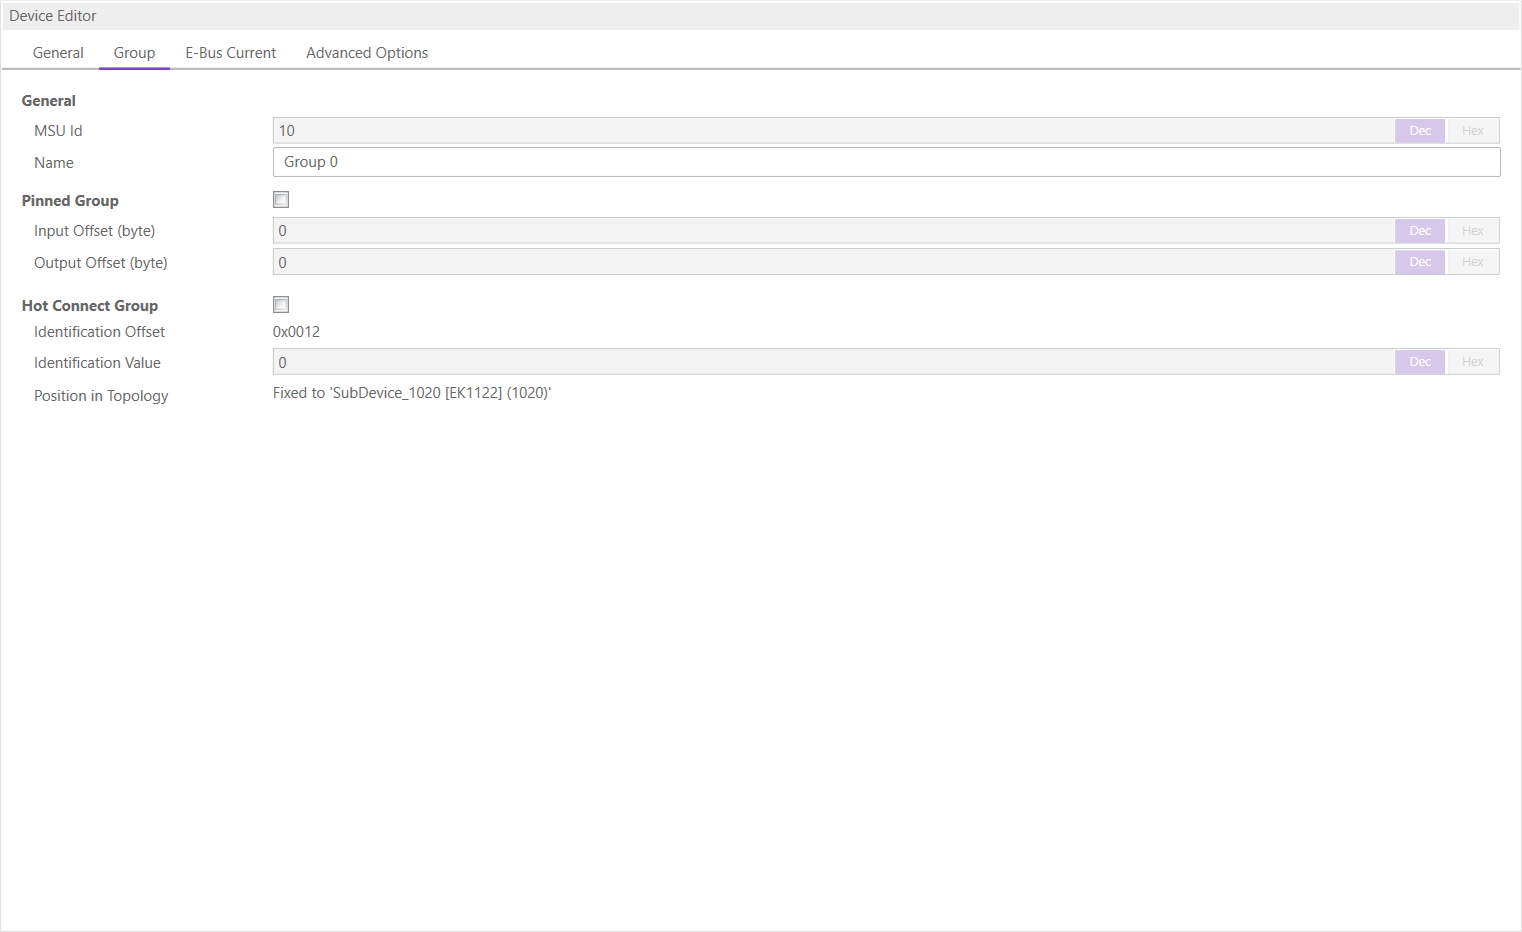
Task: Click the Input Offset (byte) field
Action: pos(832,231)
